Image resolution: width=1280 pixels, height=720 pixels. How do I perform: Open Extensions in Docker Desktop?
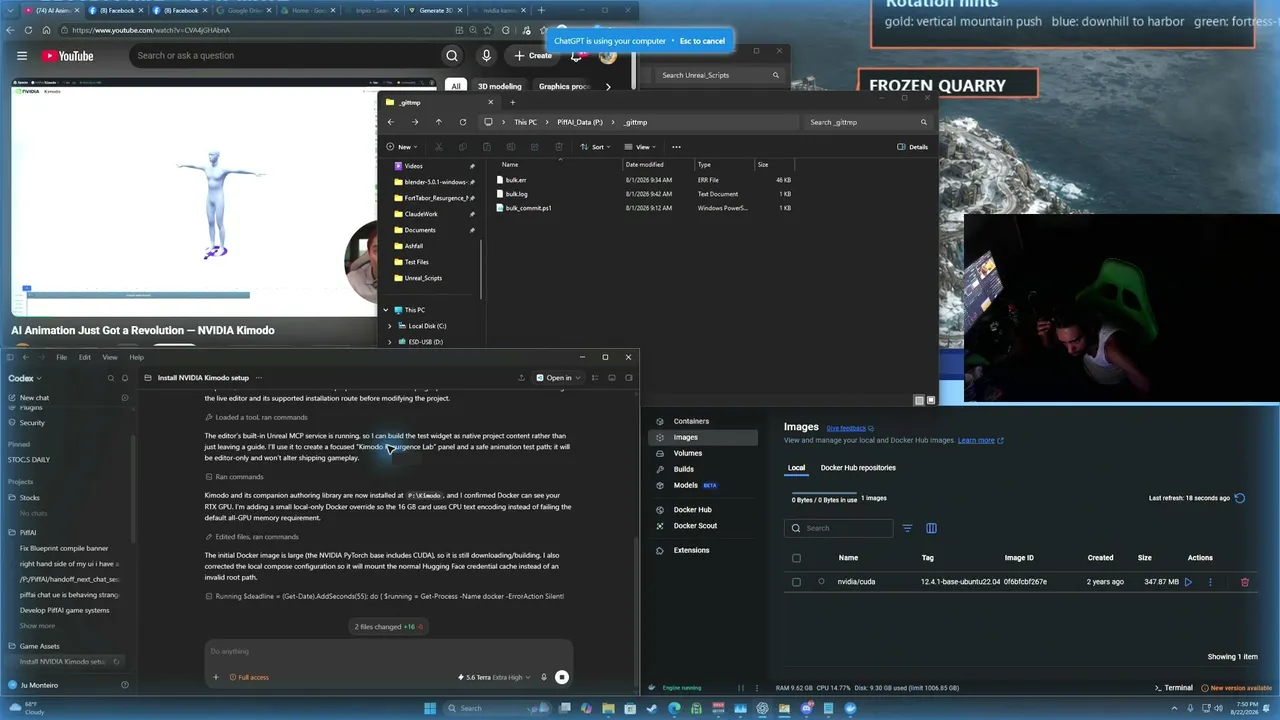(x=691, y=550)
